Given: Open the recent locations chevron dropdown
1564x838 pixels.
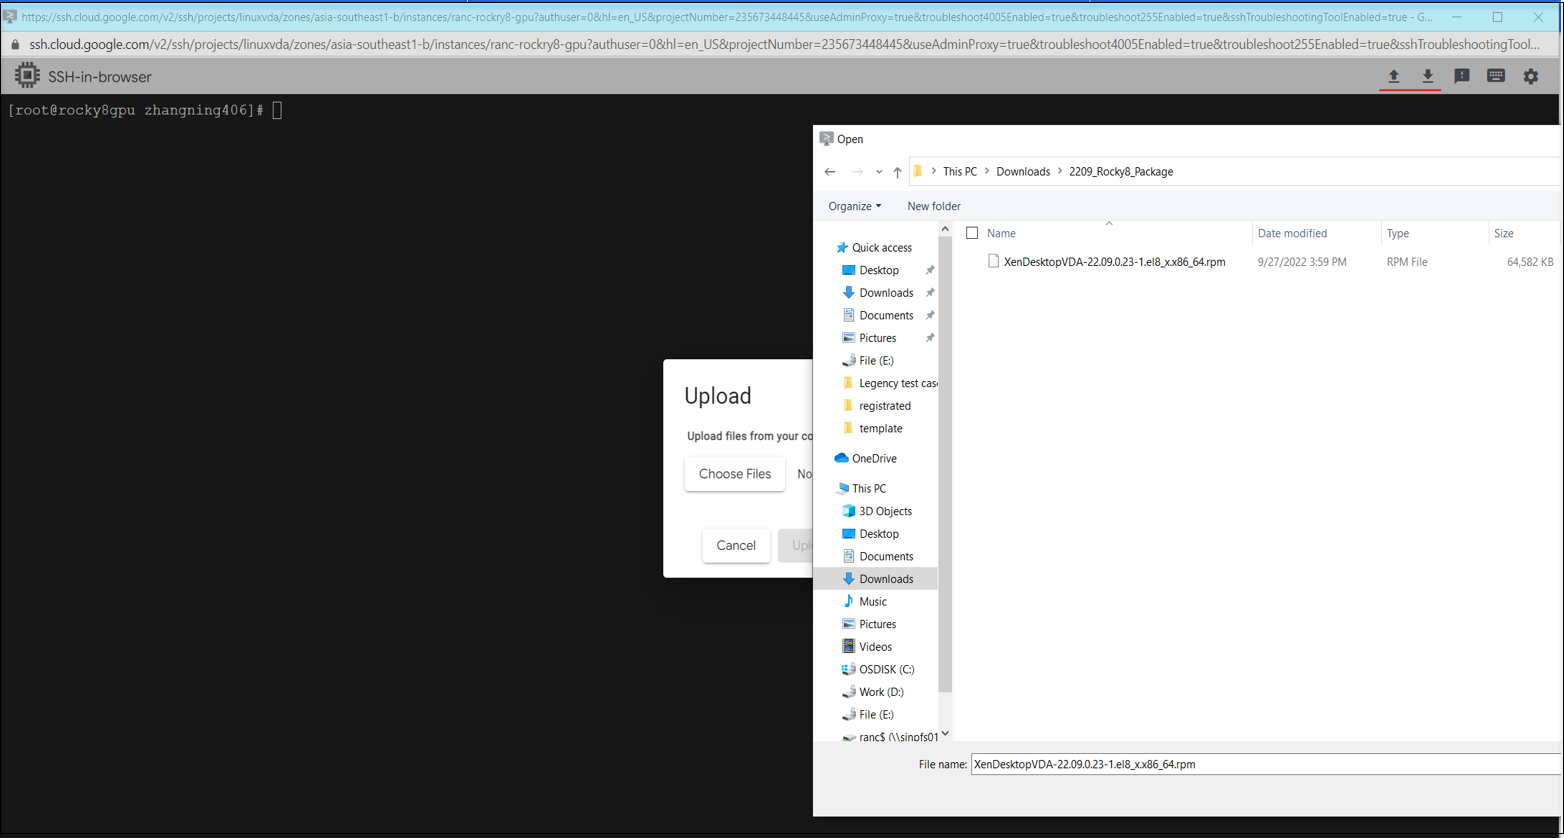Looking at the screenshot, I should pyautogui.click(x=879, y=171).
